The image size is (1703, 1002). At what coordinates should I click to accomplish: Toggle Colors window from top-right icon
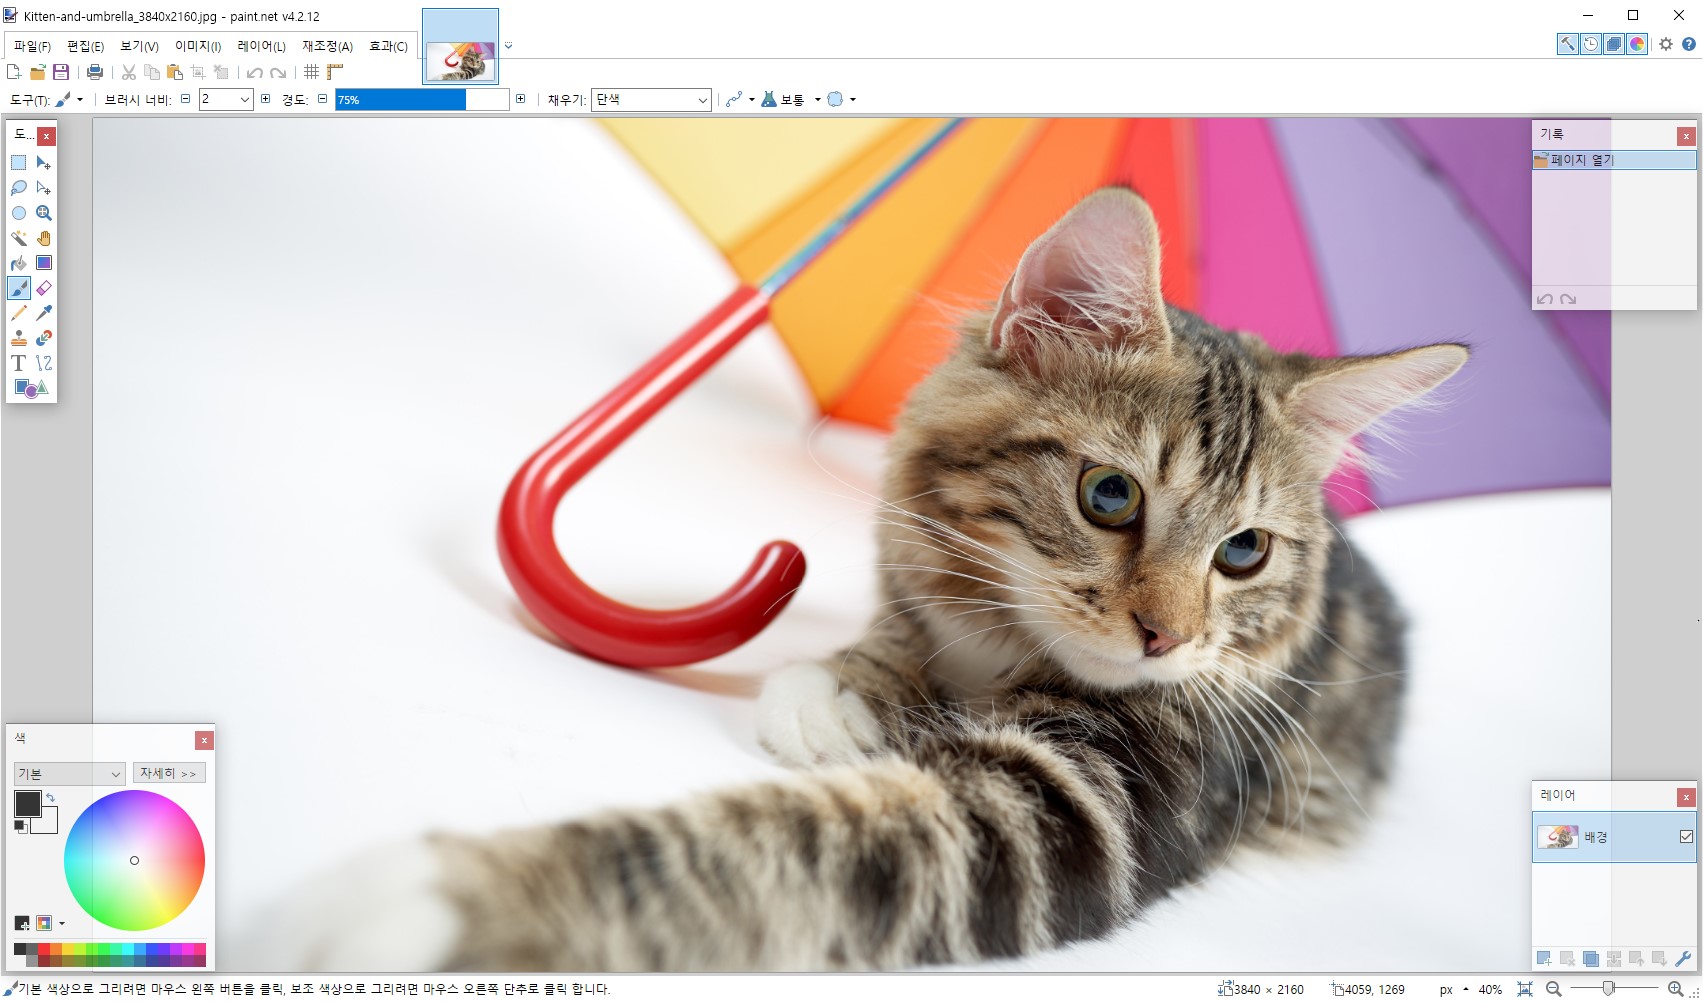[1637, 44]
